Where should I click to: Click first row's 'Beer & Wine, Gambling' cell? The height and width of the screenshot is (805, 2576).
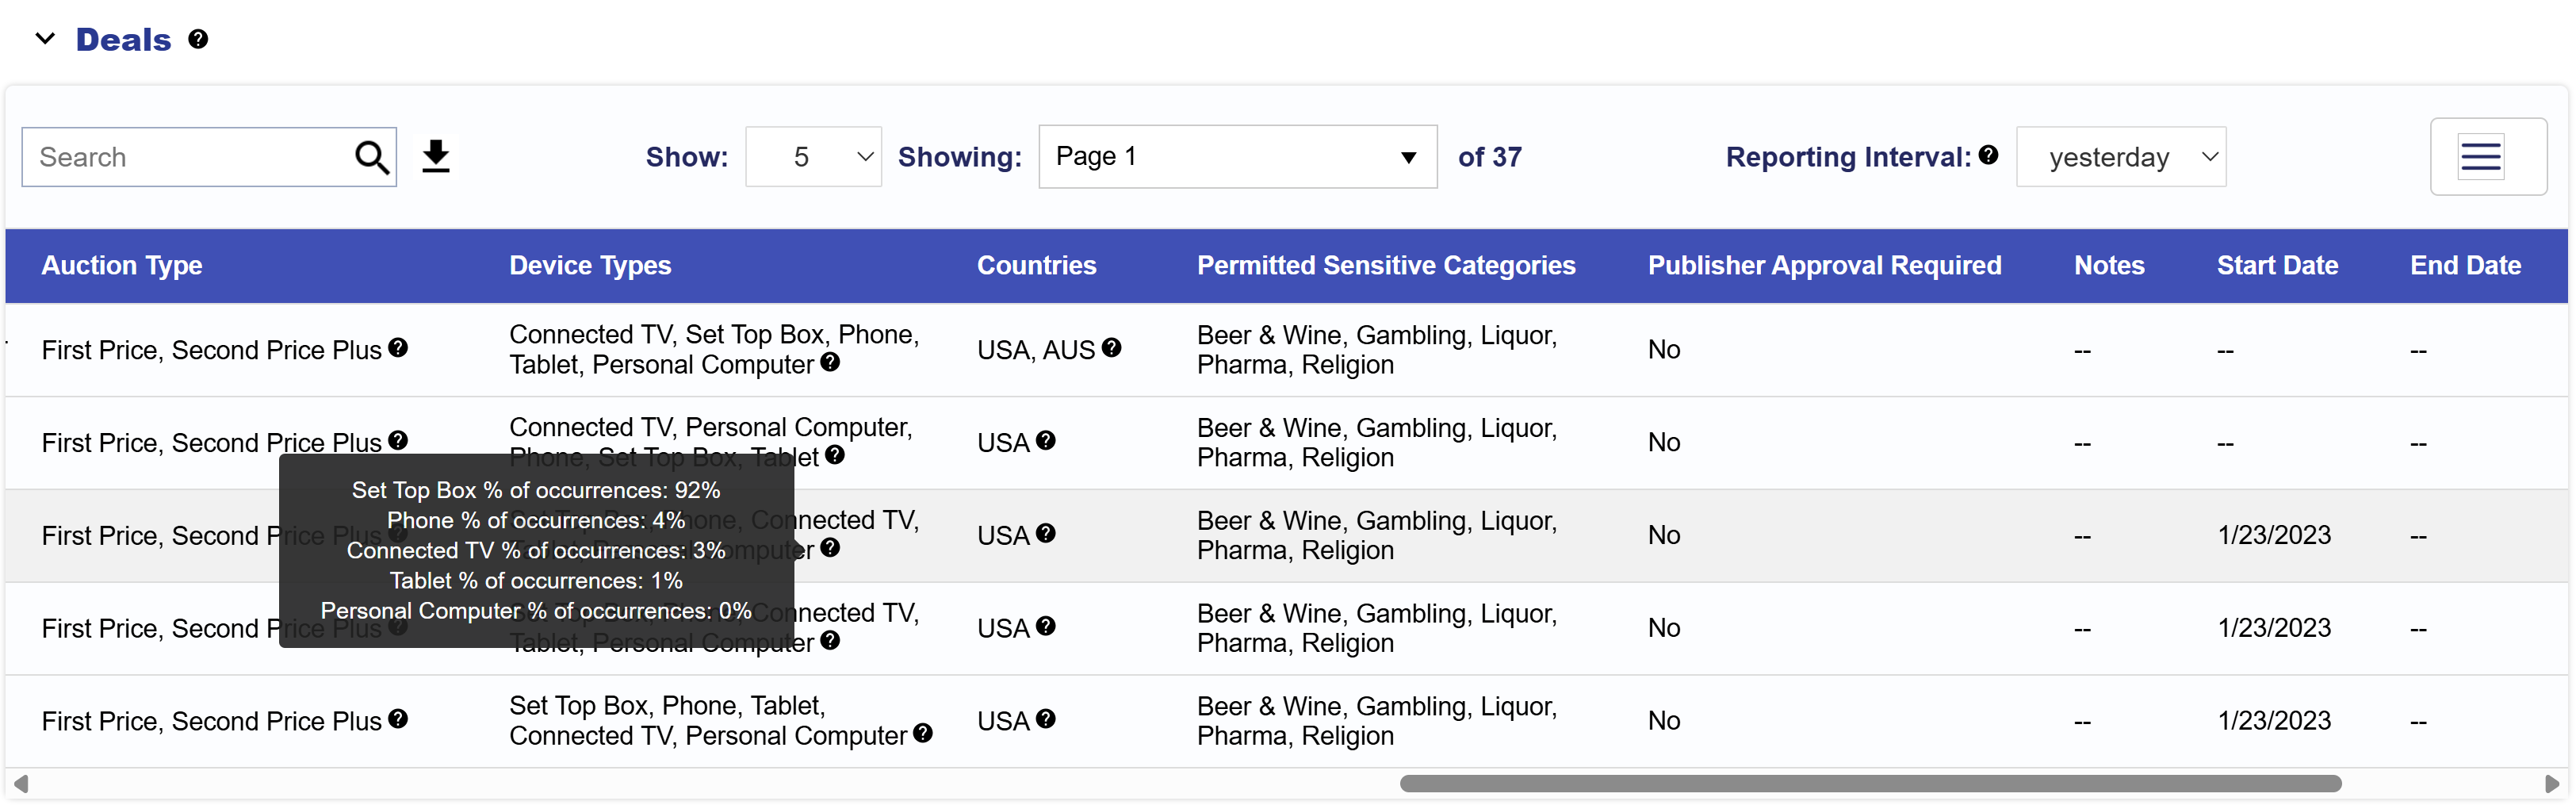coord(1376,350)
